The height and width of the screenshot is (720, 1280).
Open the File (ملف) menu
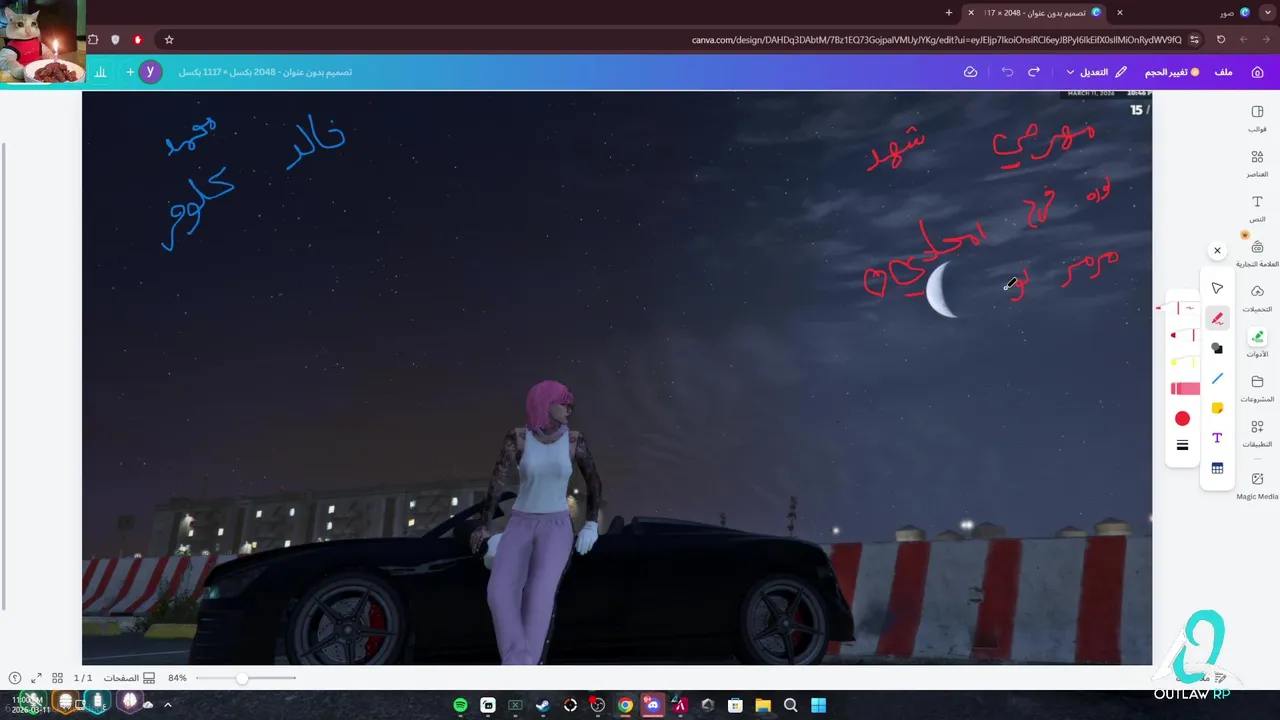(x=1223, y=72)
